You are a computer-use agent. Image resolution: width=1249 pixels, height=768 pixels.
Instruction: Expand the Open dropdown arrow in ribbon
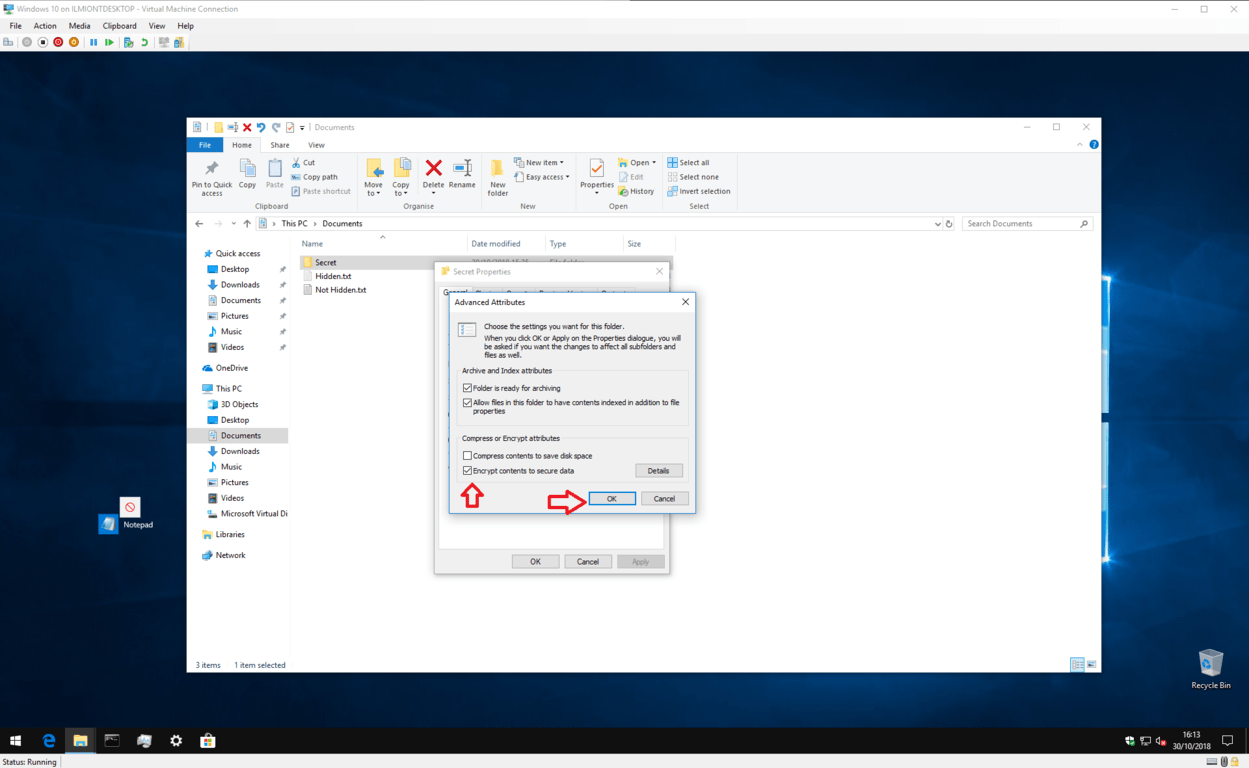[x=654, y=163]
